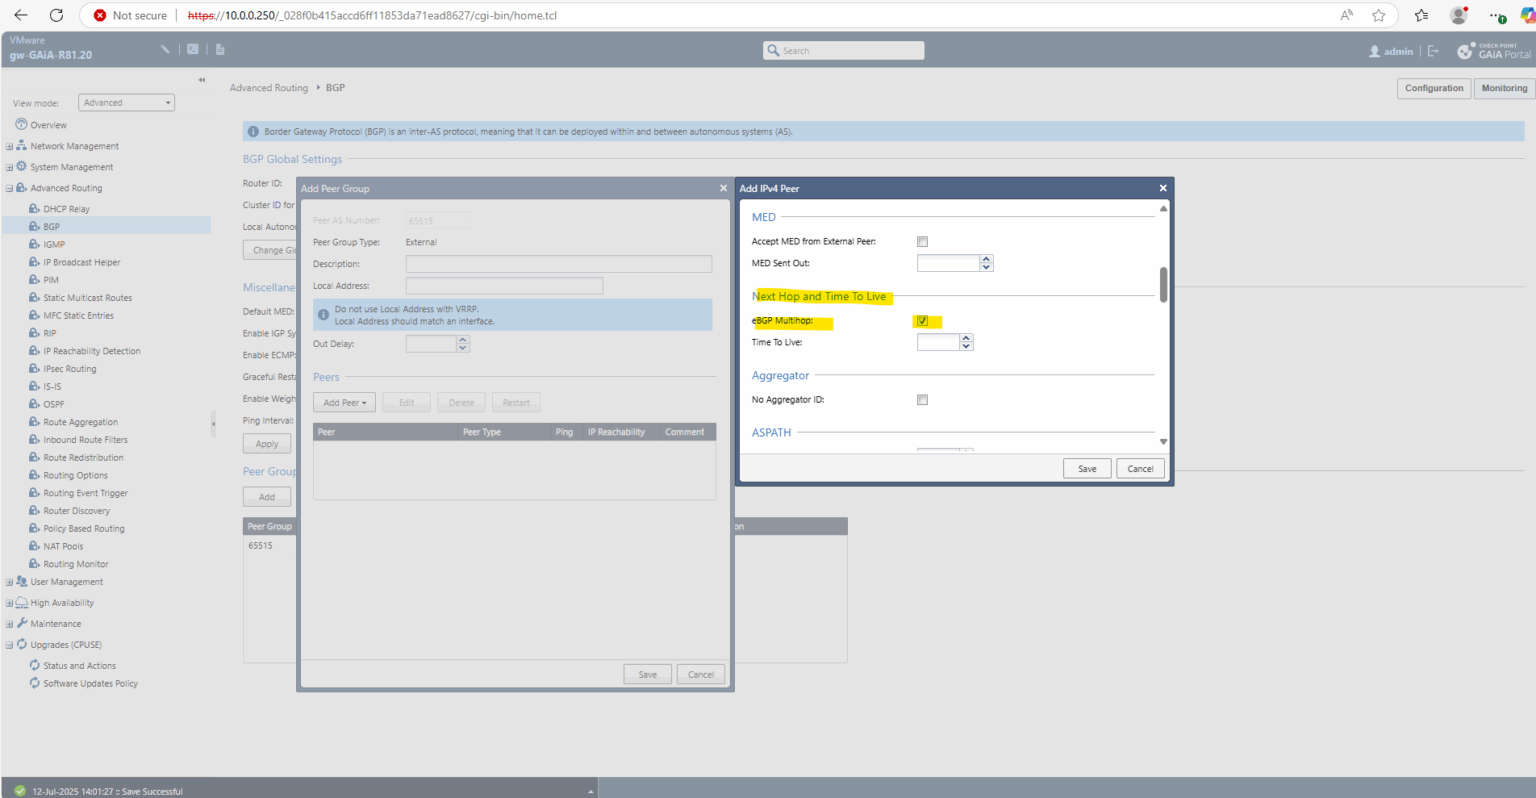The image size is (1536, 798).
Task: Click the Overview icon in sidebar
Action: point(21,124)
